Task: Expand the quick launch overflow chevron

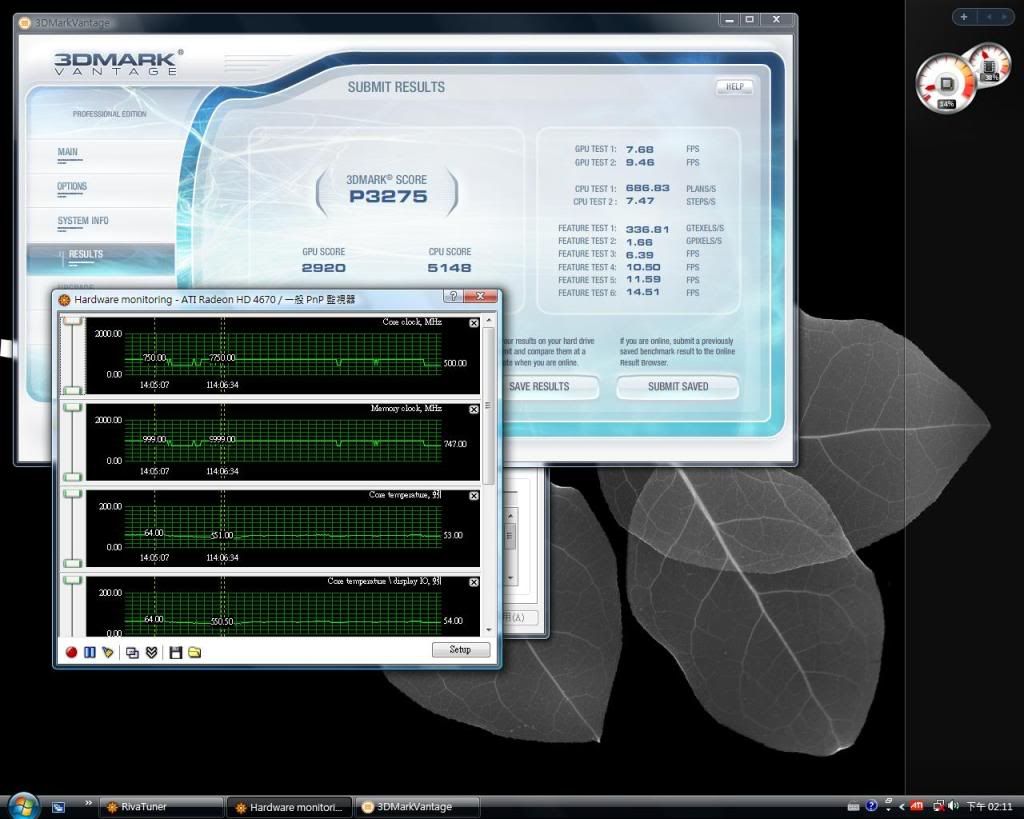Action: pos(88,803)
